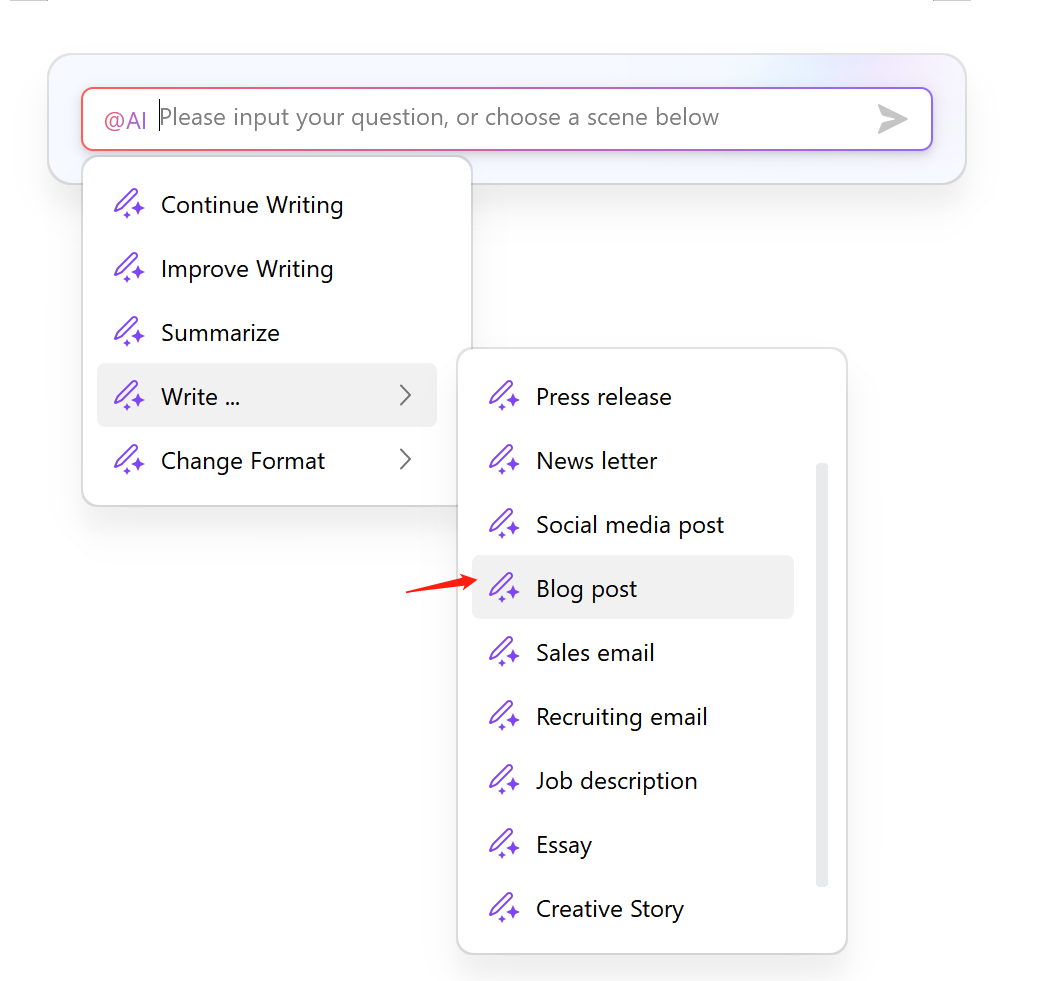
Task: Click the send arrow icon
Action: (x=891, y=119)
